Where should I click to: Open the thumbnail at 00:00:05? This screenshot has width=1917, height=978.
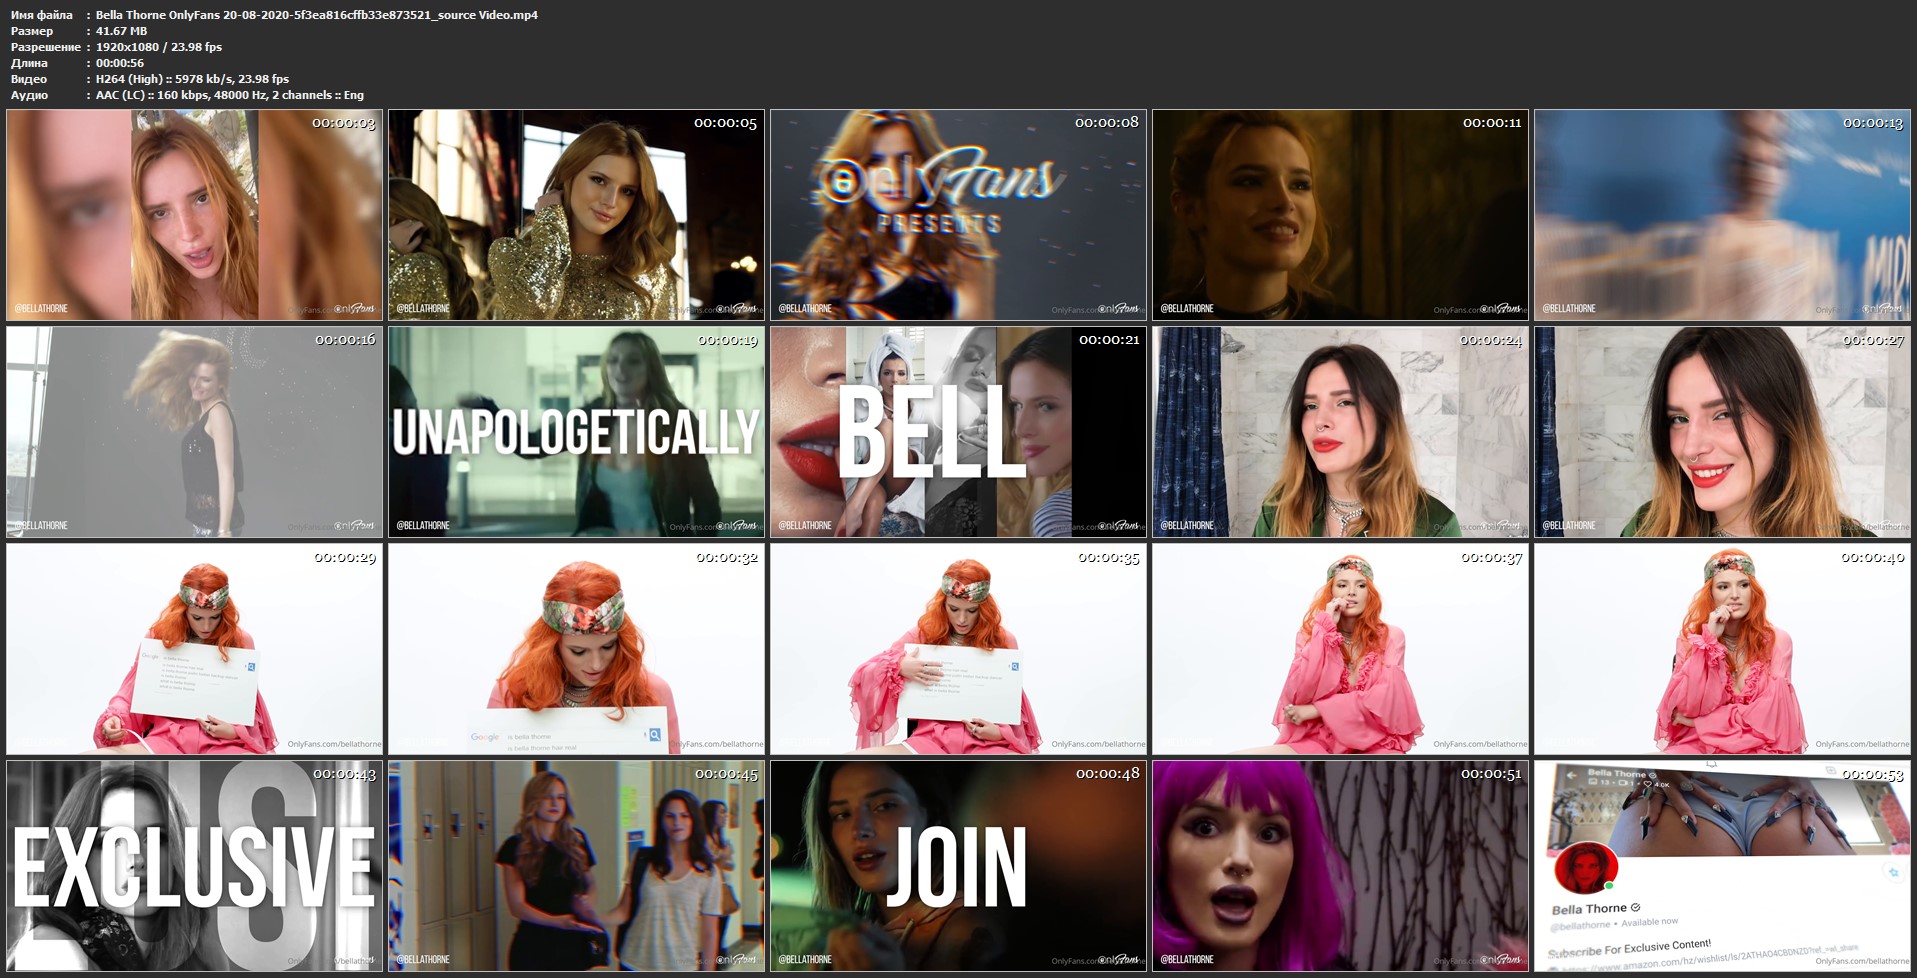[x=576, y=215]
